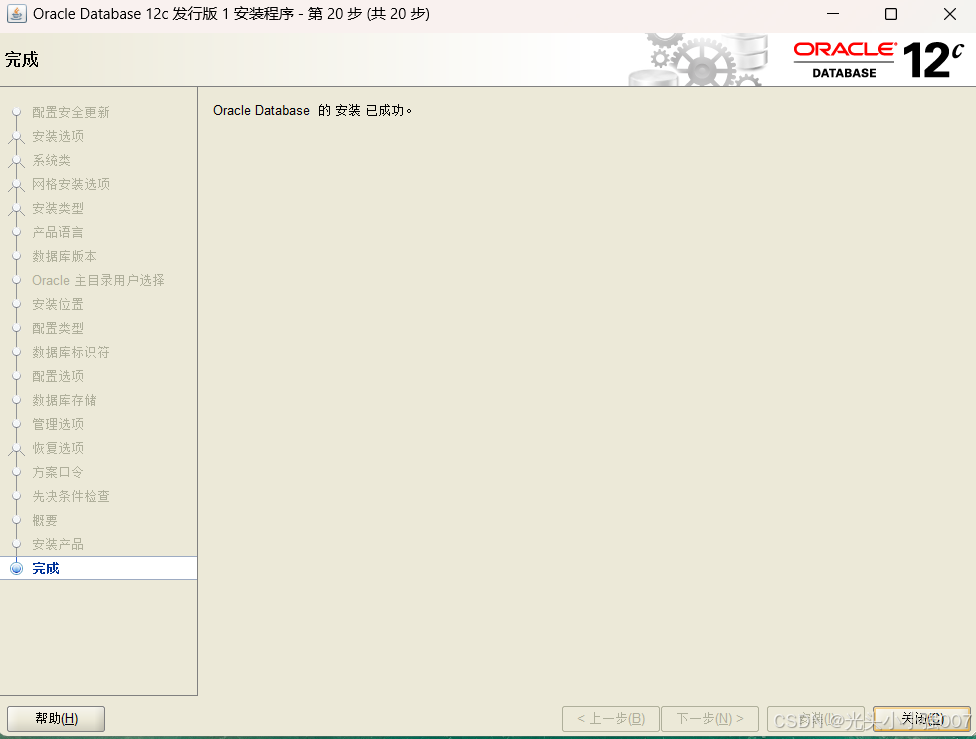Select the Oracle 主目录用户选择 step

pos(98,280)
